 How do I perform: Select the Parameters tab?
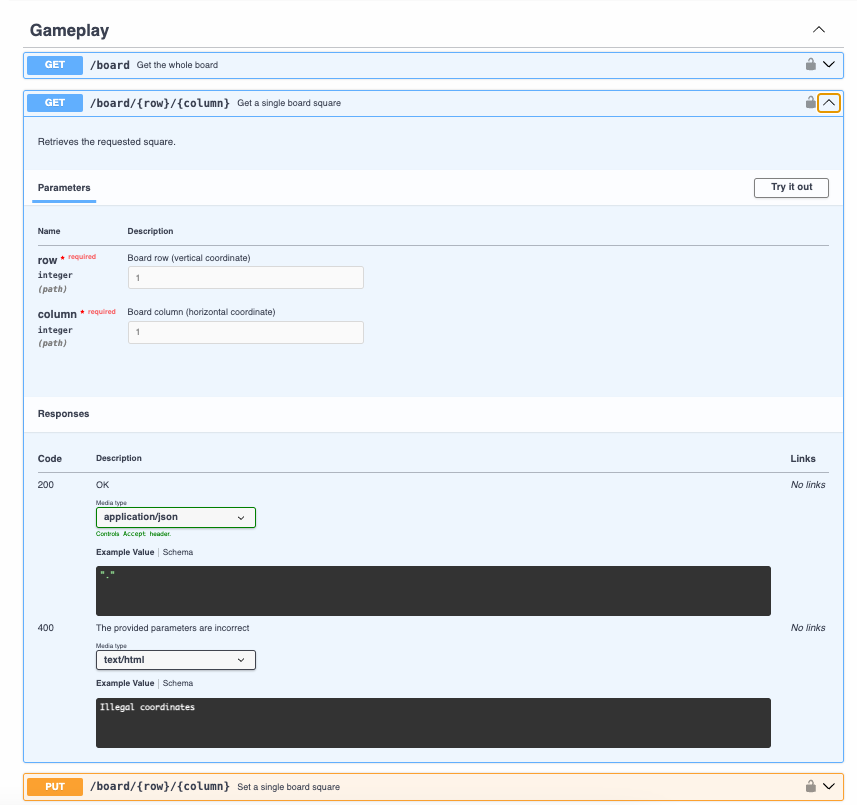[x=64, y=188]
